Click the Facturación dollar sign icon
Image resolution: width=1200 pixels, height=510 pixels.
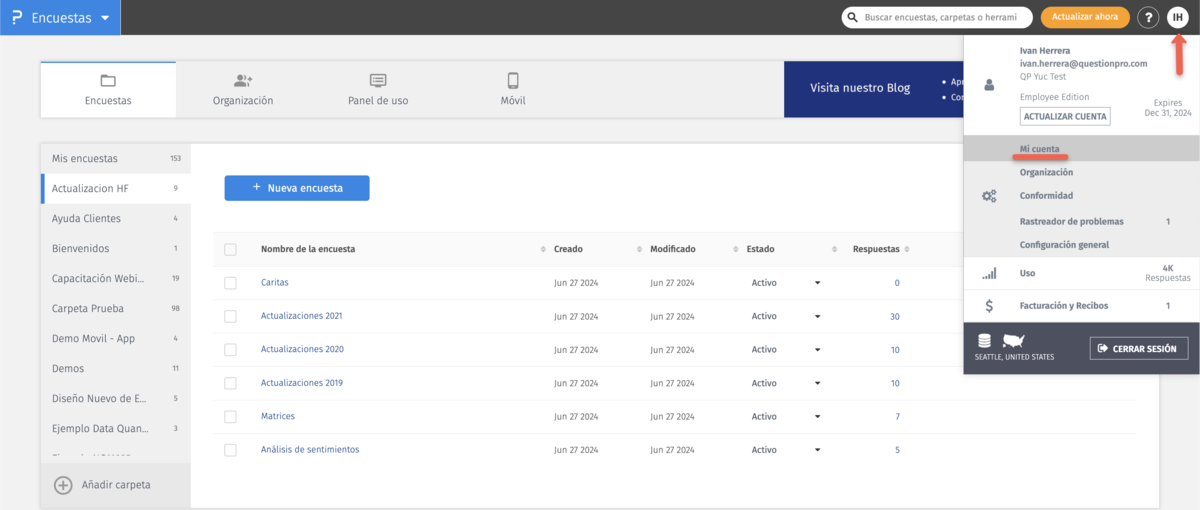click(x=989, y=306)
